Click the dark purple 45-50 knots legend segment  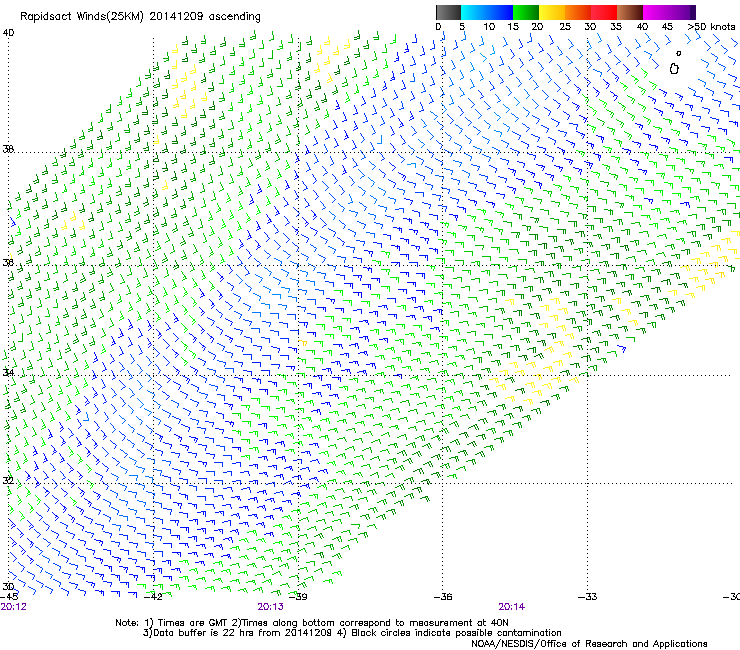pos(682,12)
